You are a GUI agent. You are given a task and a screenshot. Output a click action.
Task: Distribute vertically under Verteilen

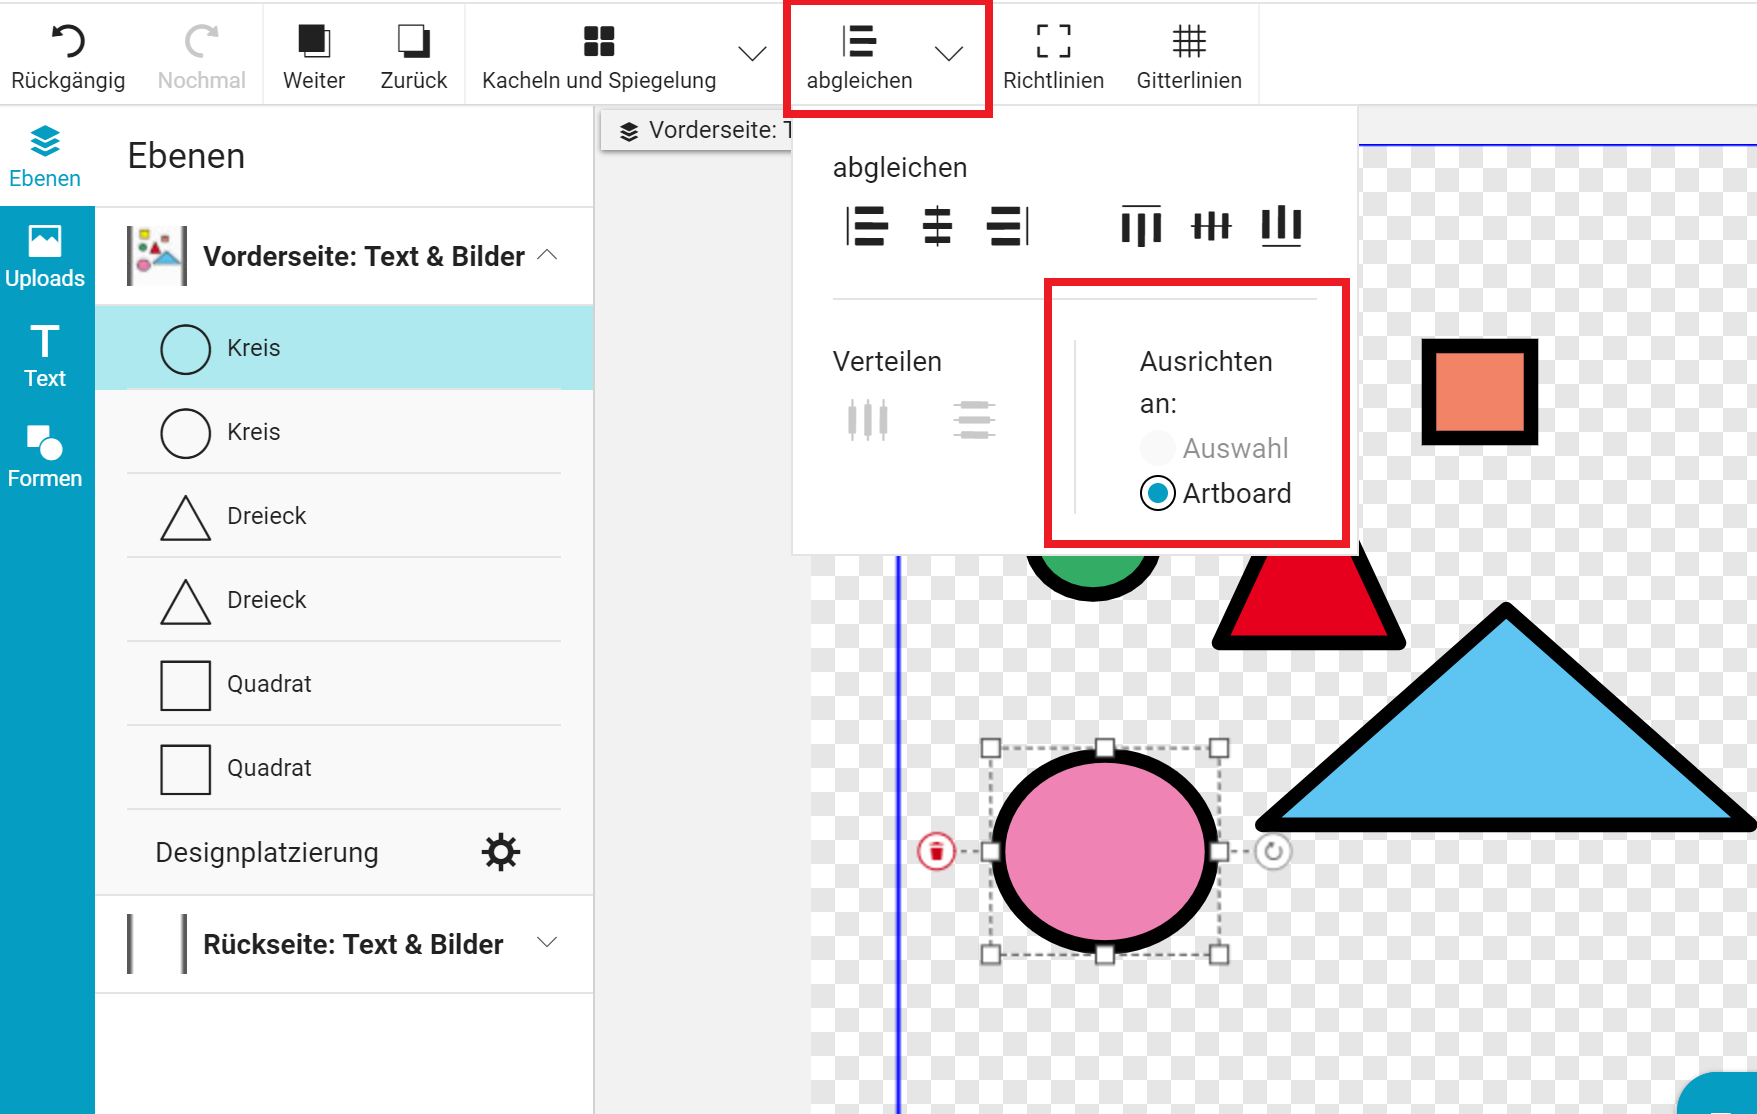pyautogui.click(x=974, y=420)
